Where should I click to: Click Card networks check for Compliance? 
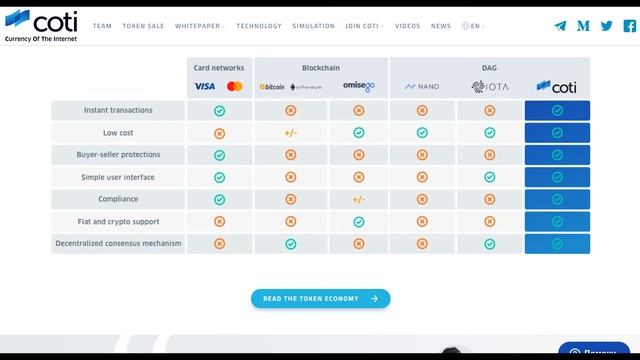click(220, 200)
